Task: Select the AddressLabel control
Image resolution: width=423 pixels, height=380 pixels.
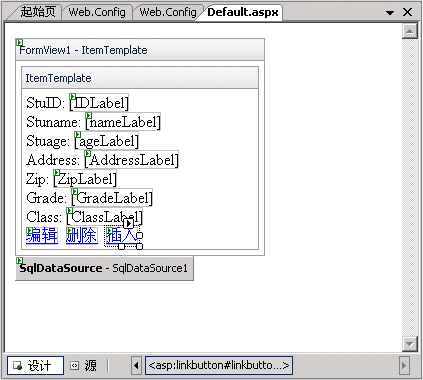Action: pos(131,160)
